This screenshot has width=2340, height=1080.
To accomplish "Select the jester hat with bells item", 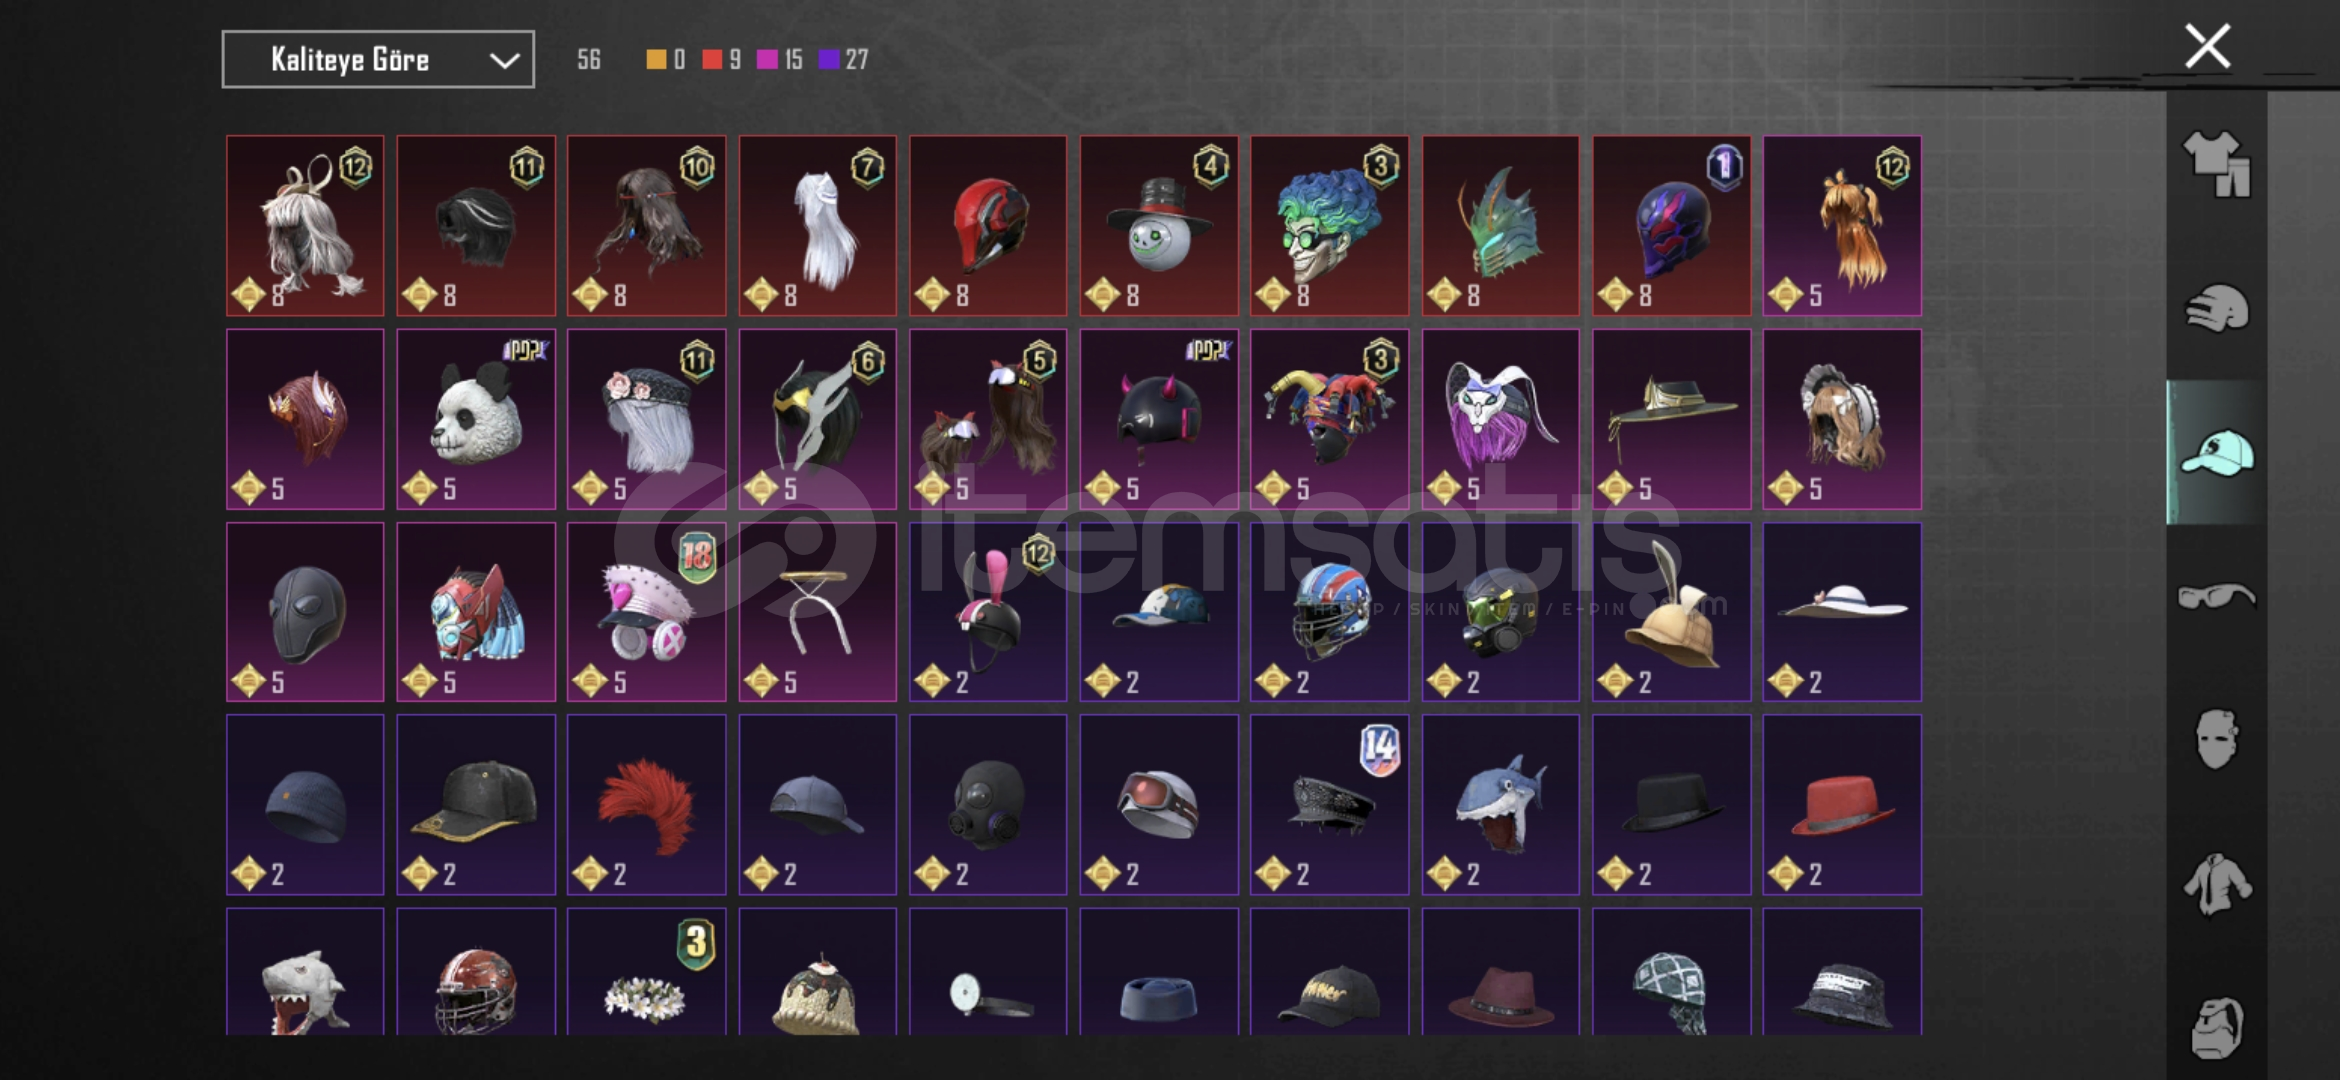I will [x=1329, y=419].
